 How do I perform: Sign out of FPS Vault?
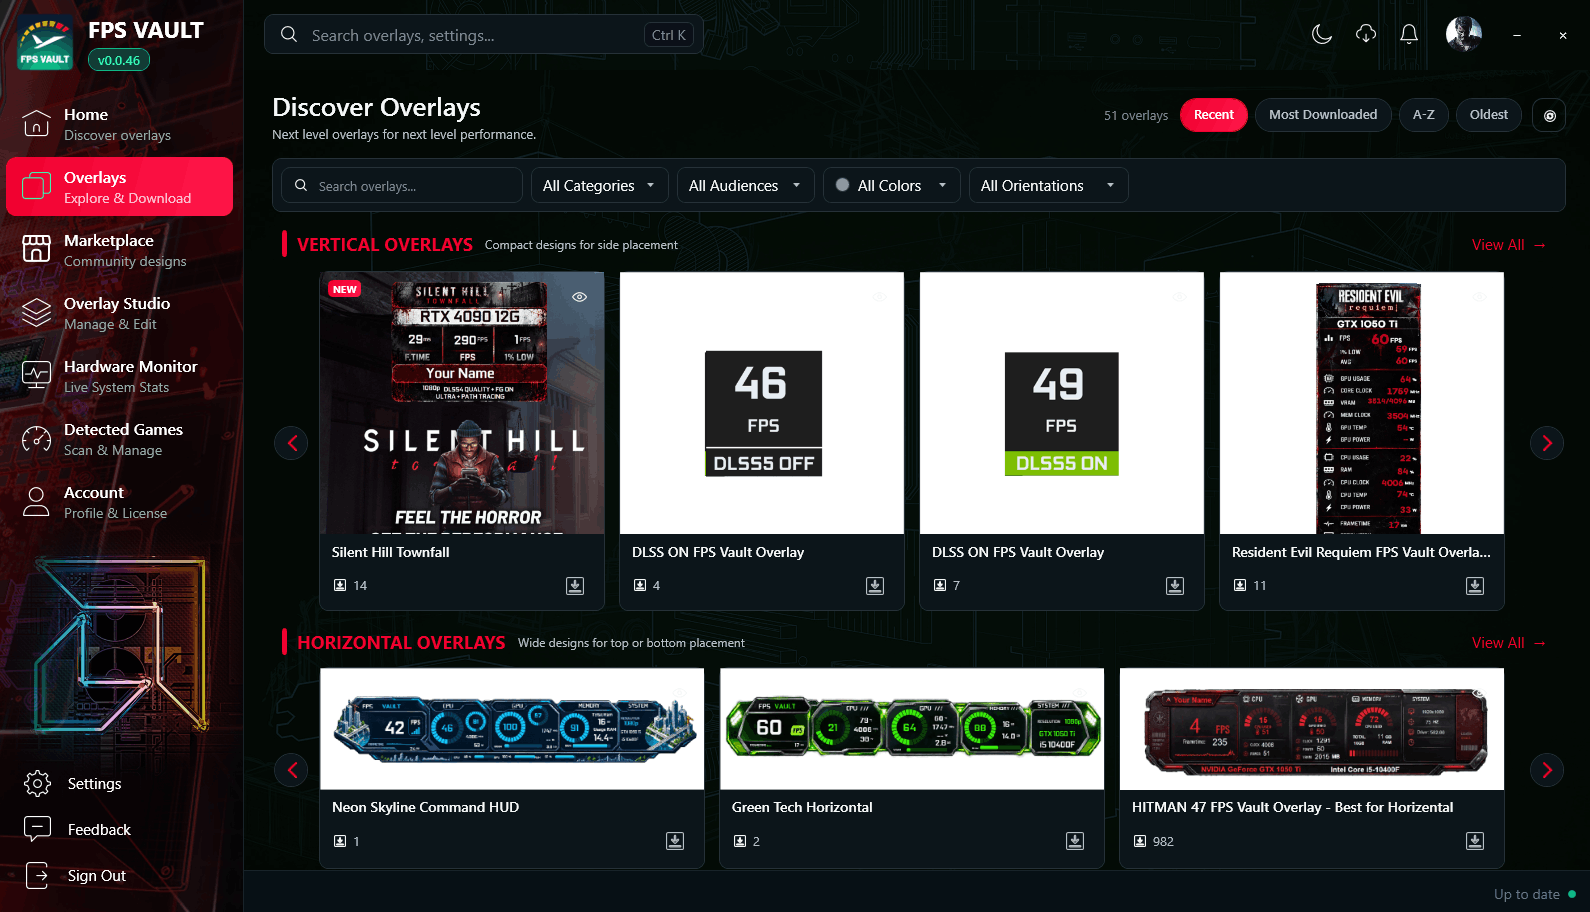click(120, 876)
